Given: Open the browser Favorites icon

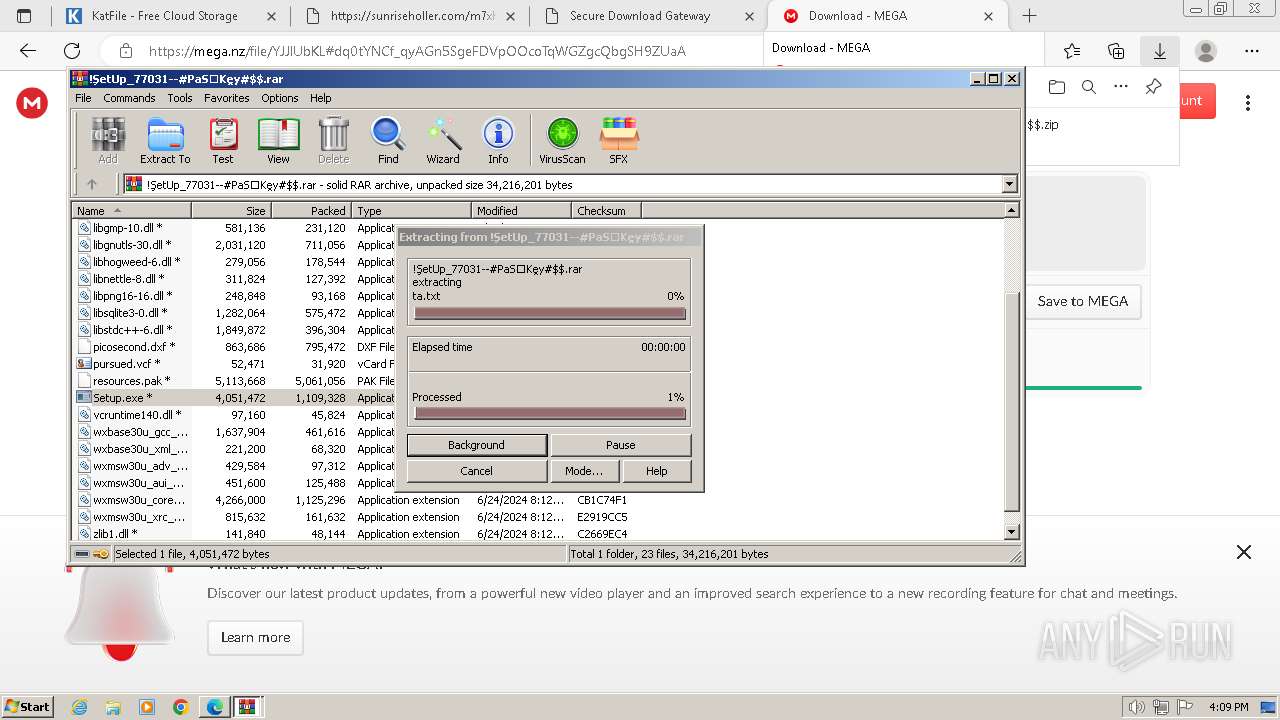Looking at the screenshot, I should 1072,51.
